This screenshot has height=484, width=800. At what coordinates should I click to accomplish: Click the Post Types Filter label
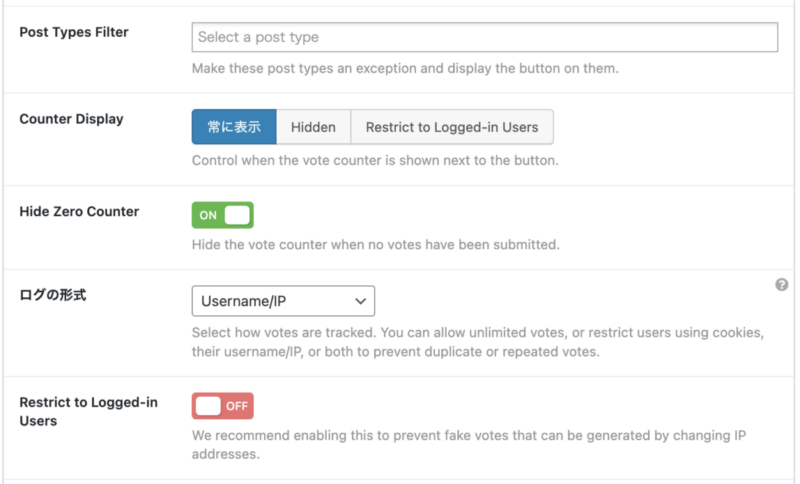click(74, 32)
